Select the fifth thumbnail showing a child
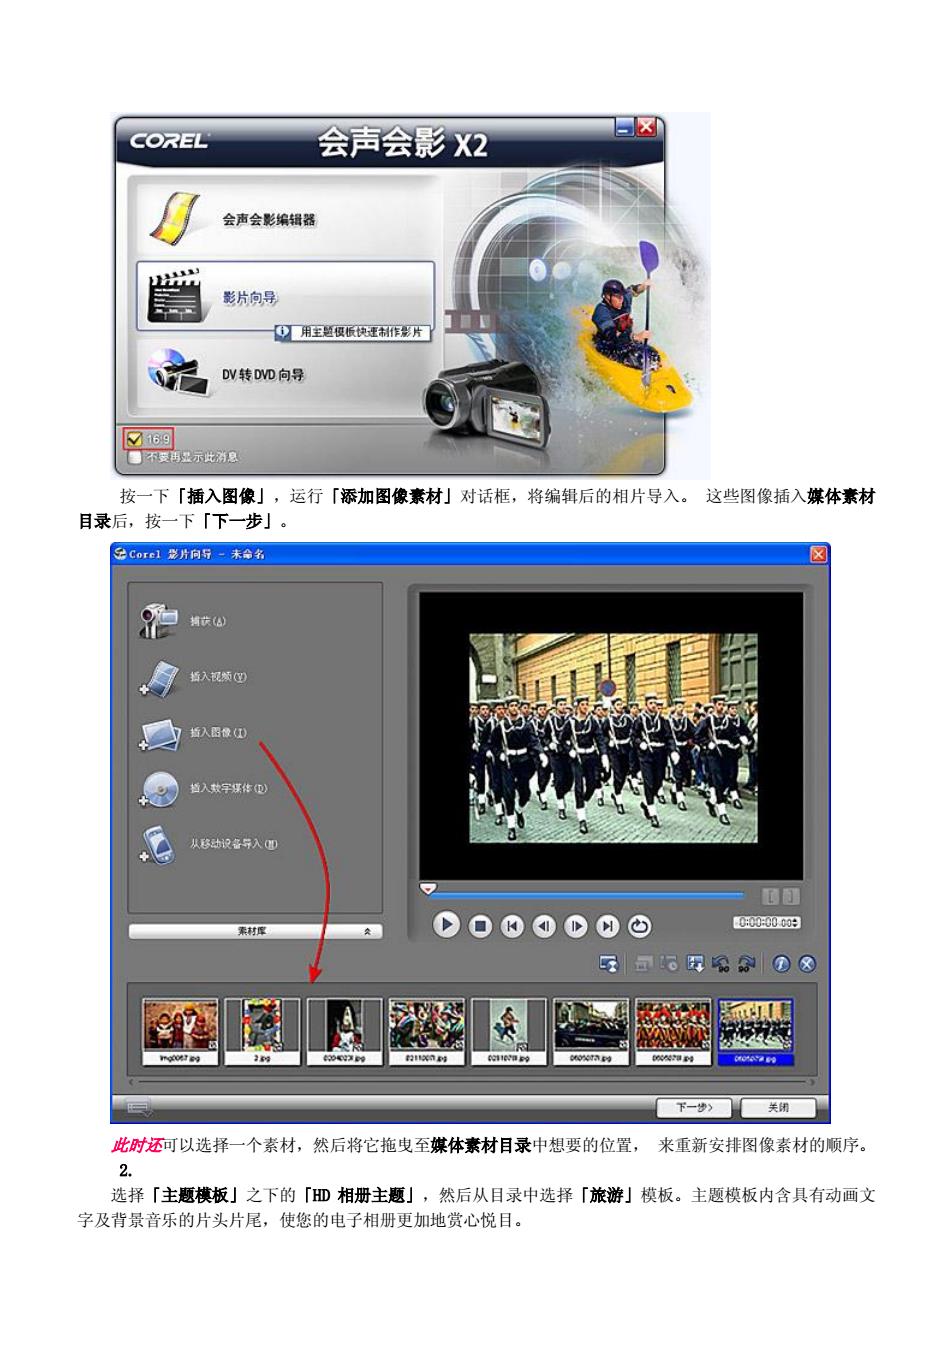The height and width of the screenshot is (1347, 952). pos(509,1032)
